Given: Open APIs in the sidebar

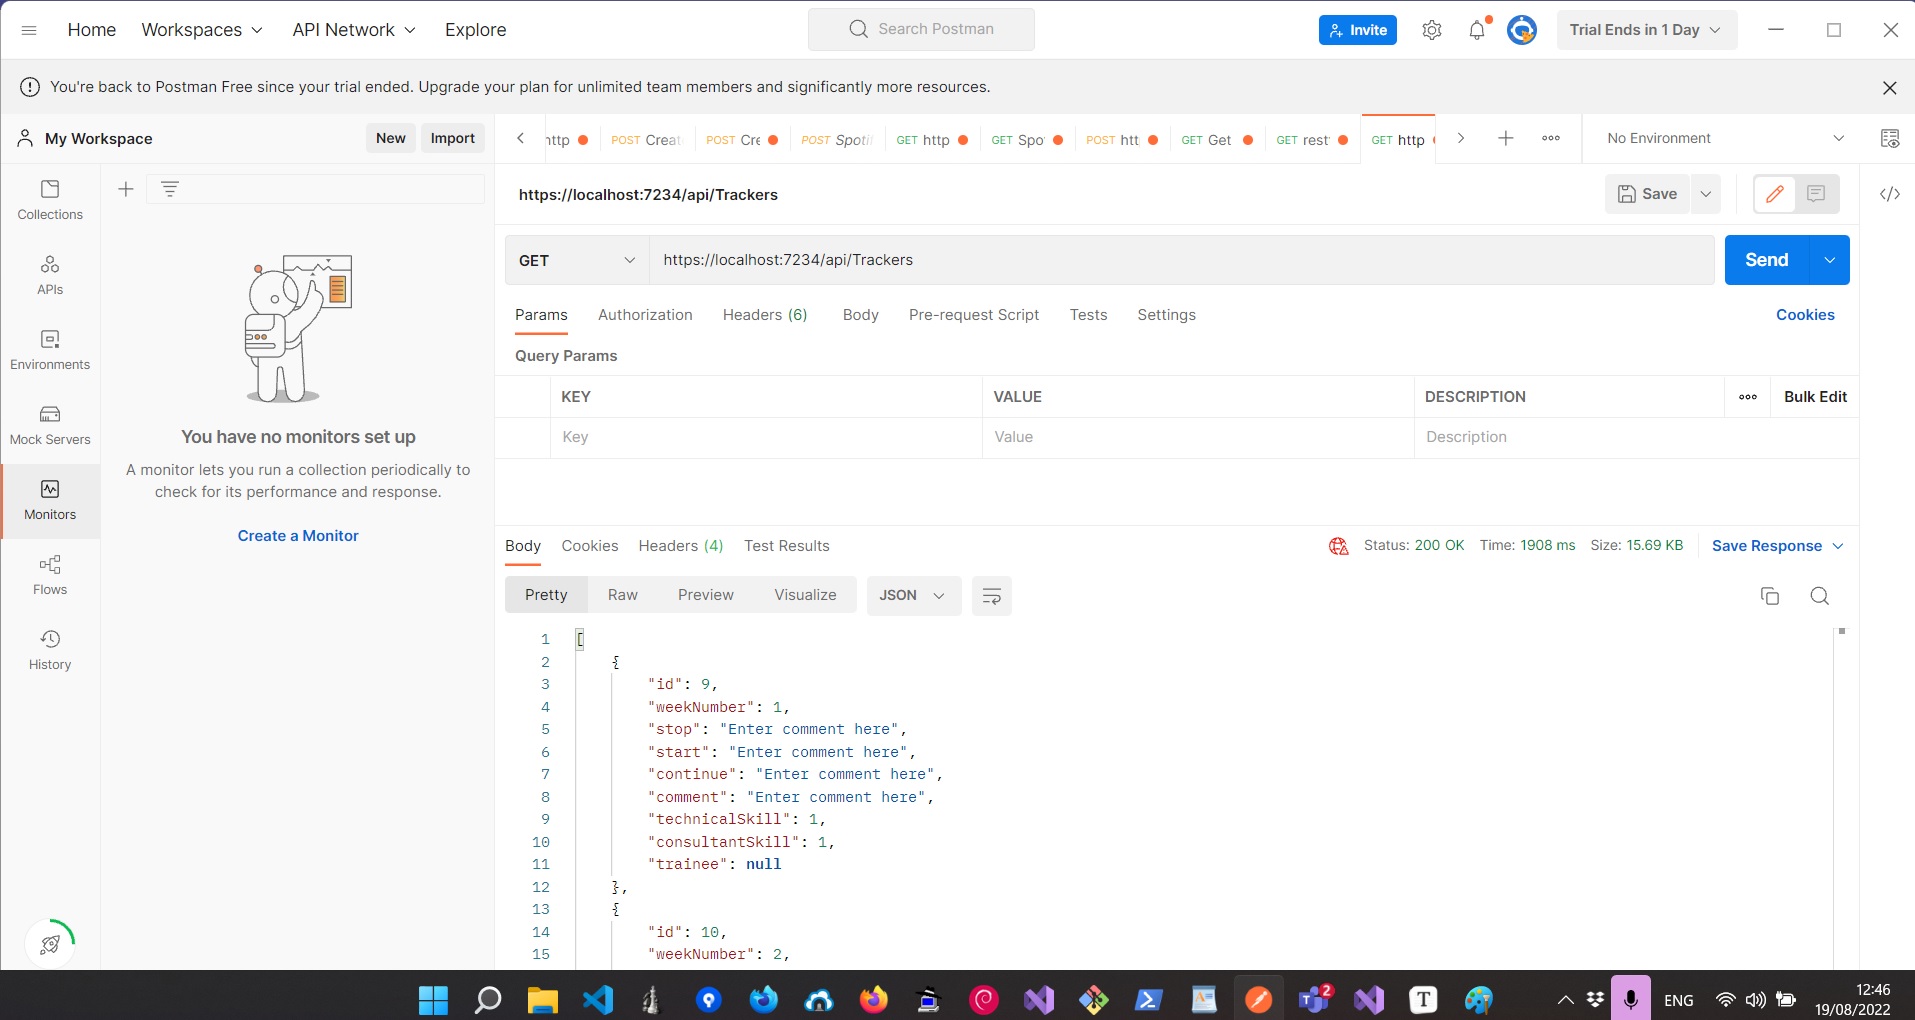Looking at the screenshot, I should pyautogui.click(x=50, y=275).
